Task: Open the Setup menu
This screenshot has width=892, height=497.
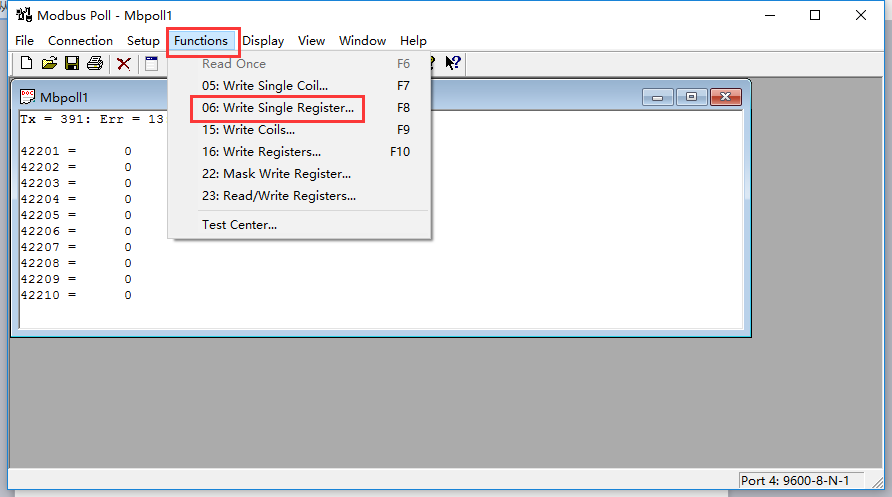Action: pos(143,41)
